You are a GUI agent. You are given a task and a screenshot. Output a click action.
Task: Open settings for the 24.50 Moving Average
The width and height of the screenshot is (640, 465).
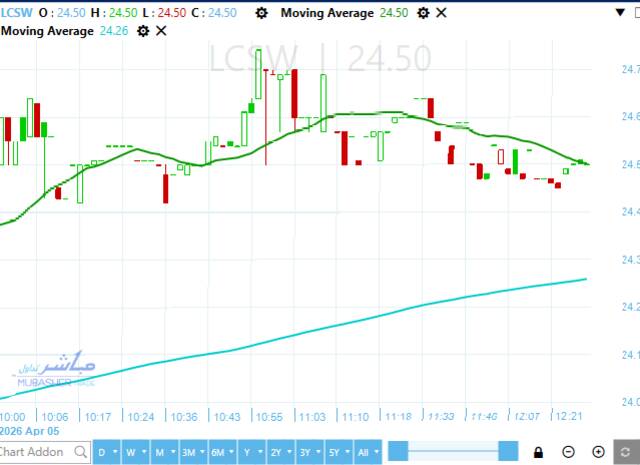click(x=423, y=13)
